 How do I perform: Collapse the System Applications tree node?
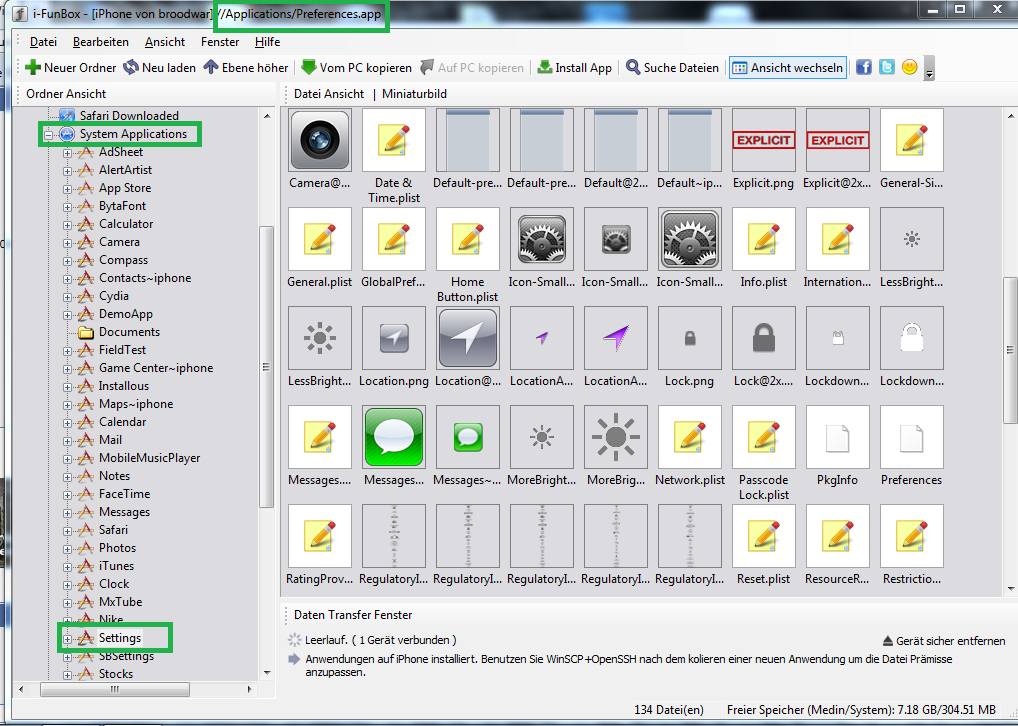49,135
